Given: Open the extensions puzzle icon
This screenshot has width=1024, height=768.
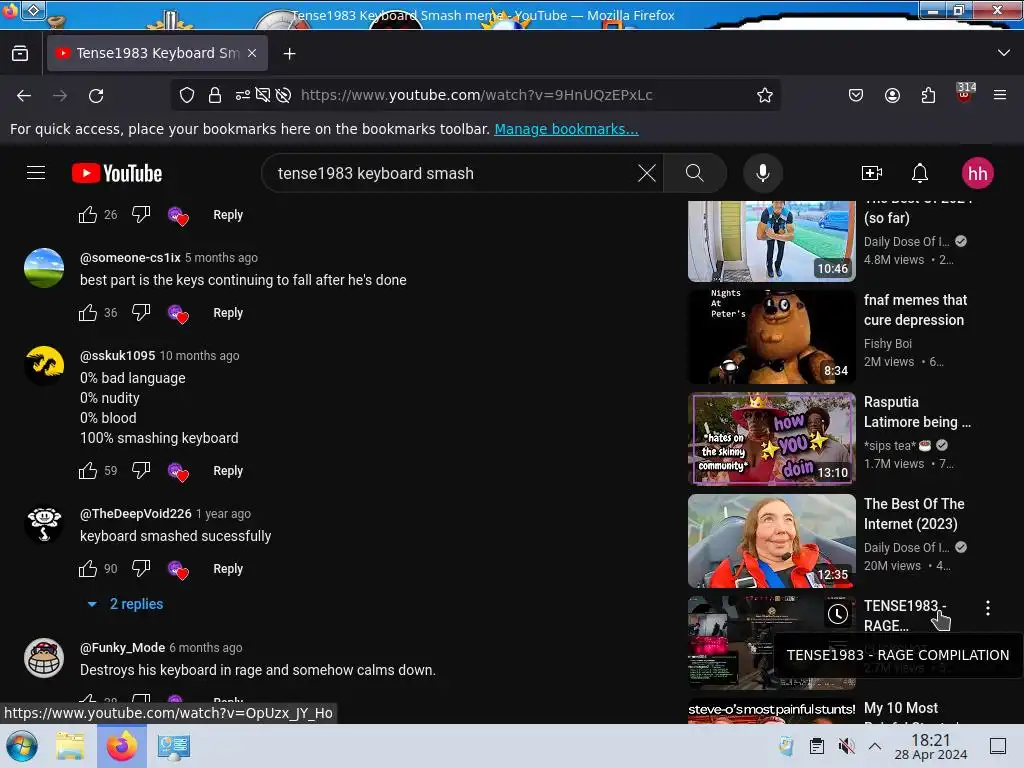Looking at the screenshot, I should pyautogui.click(x=928, y=95).
